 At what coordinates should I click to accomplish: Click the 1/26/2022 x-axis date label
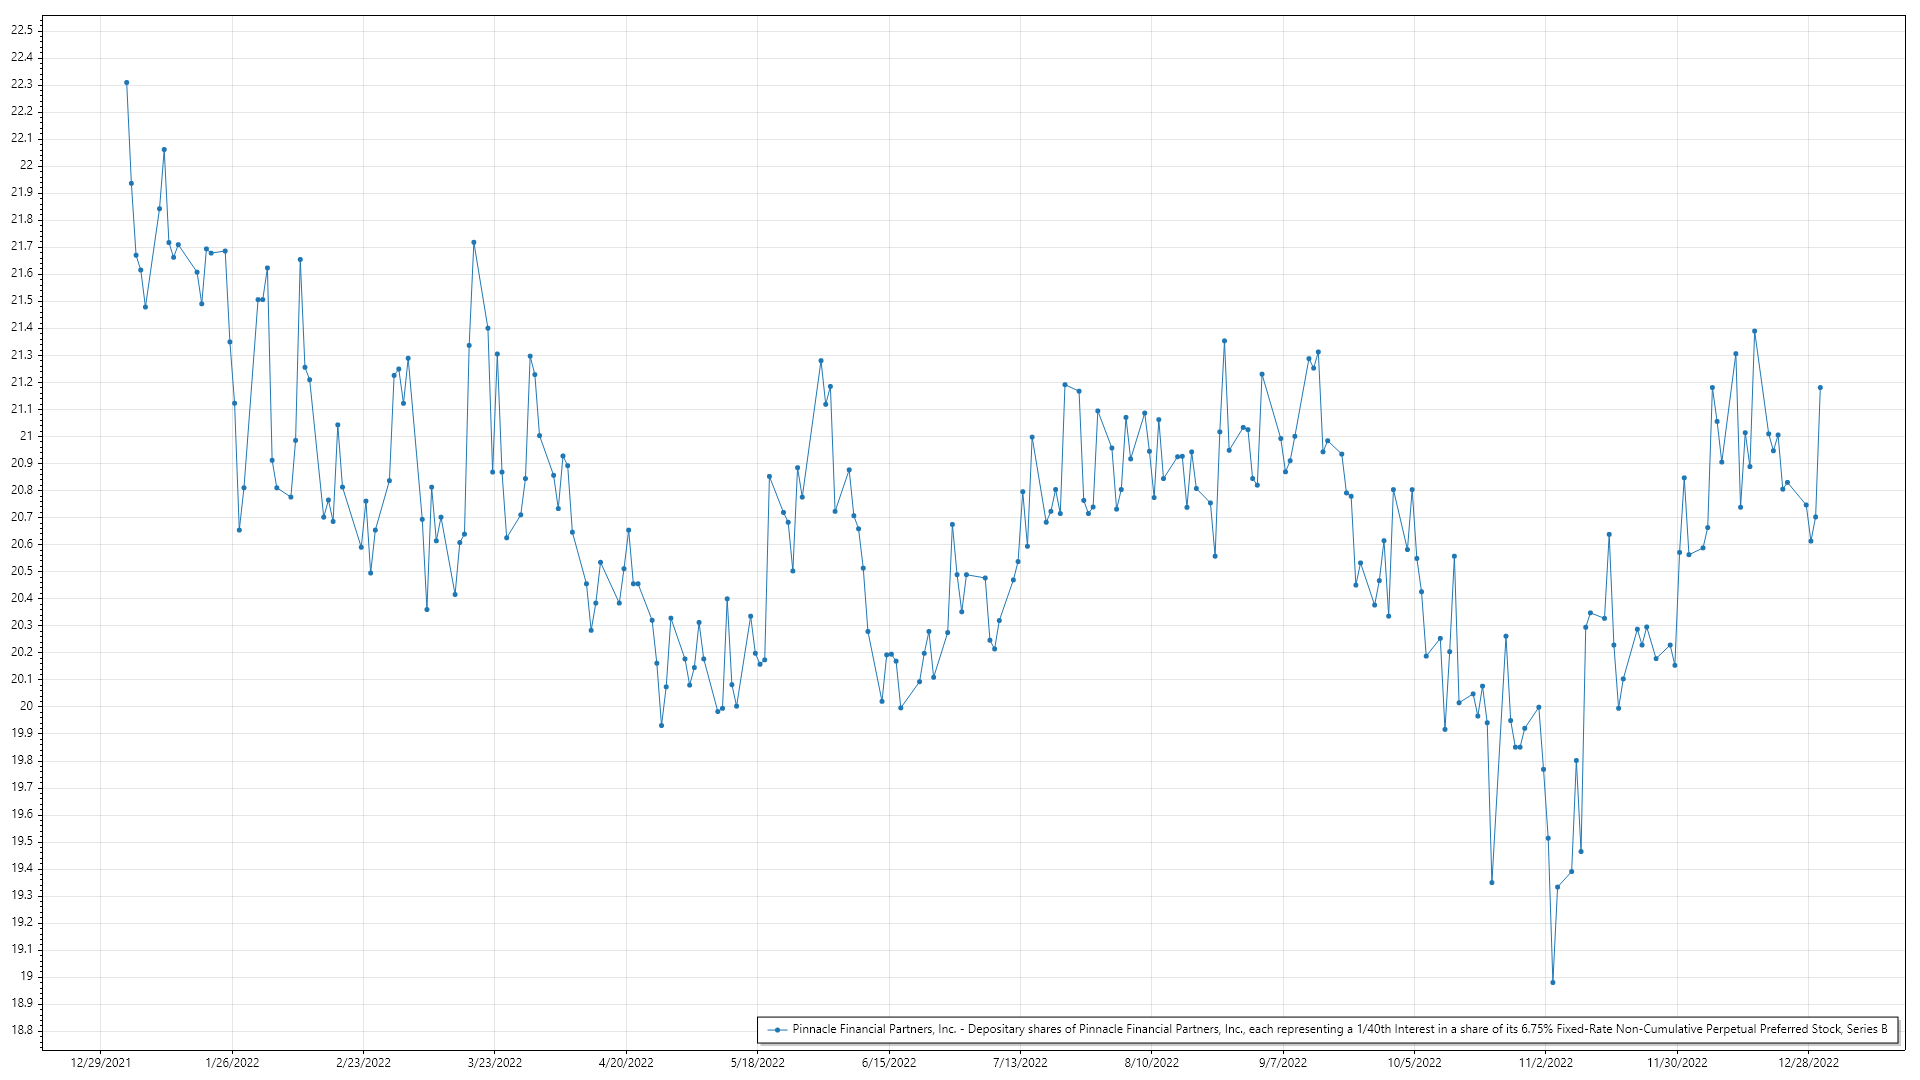(232, 1063)
